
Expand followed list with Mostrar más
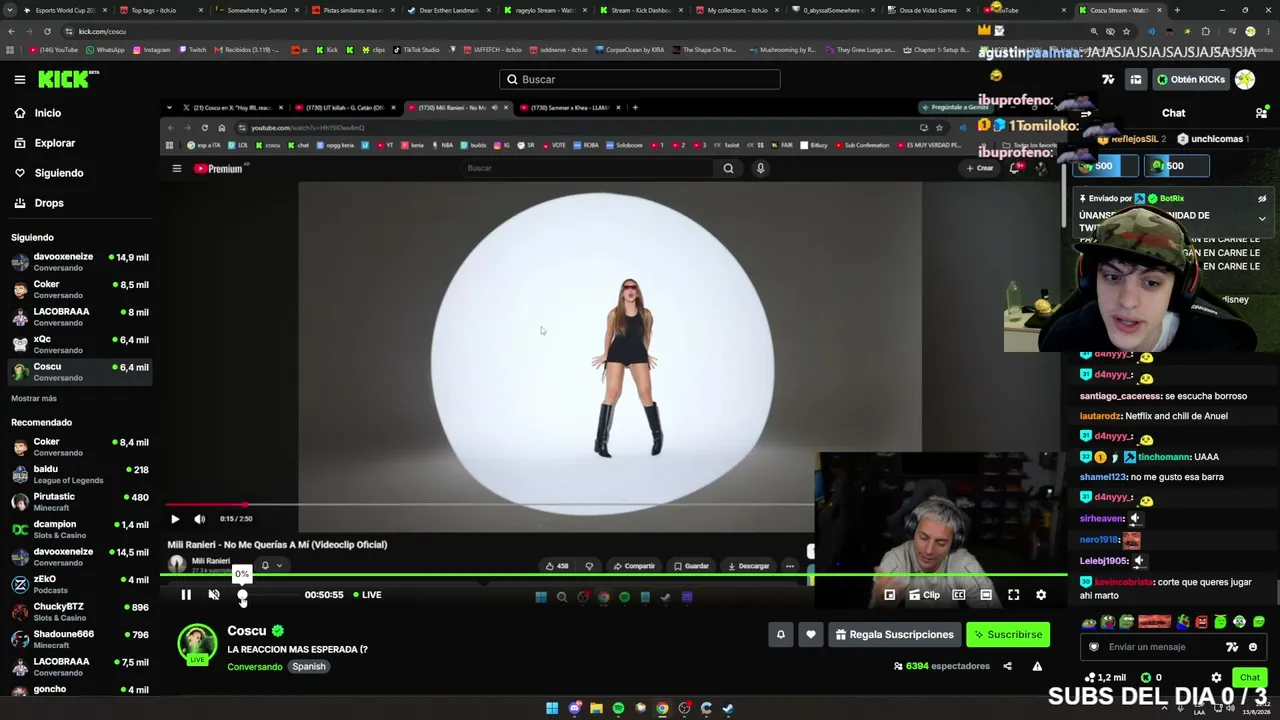[34, 398]
